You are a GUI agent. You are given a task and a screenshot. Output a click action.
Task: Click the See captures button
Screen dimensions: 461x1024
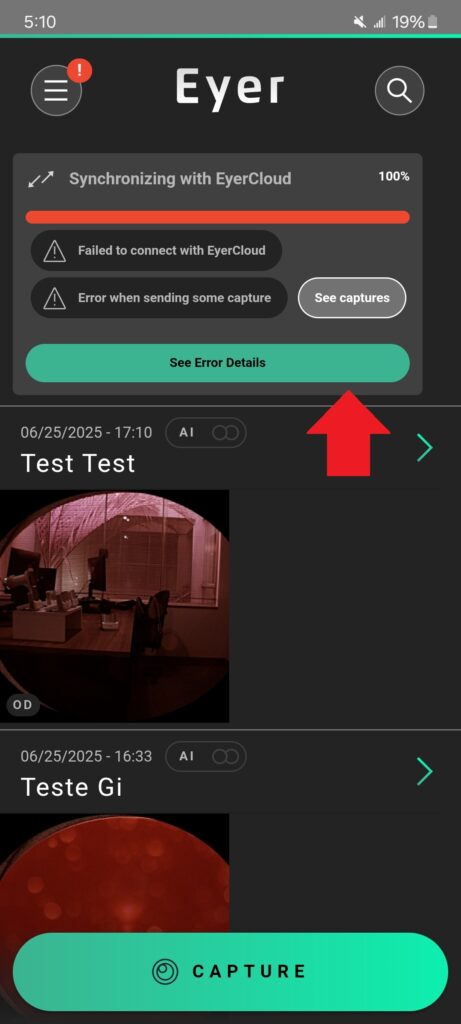point(352,298)
